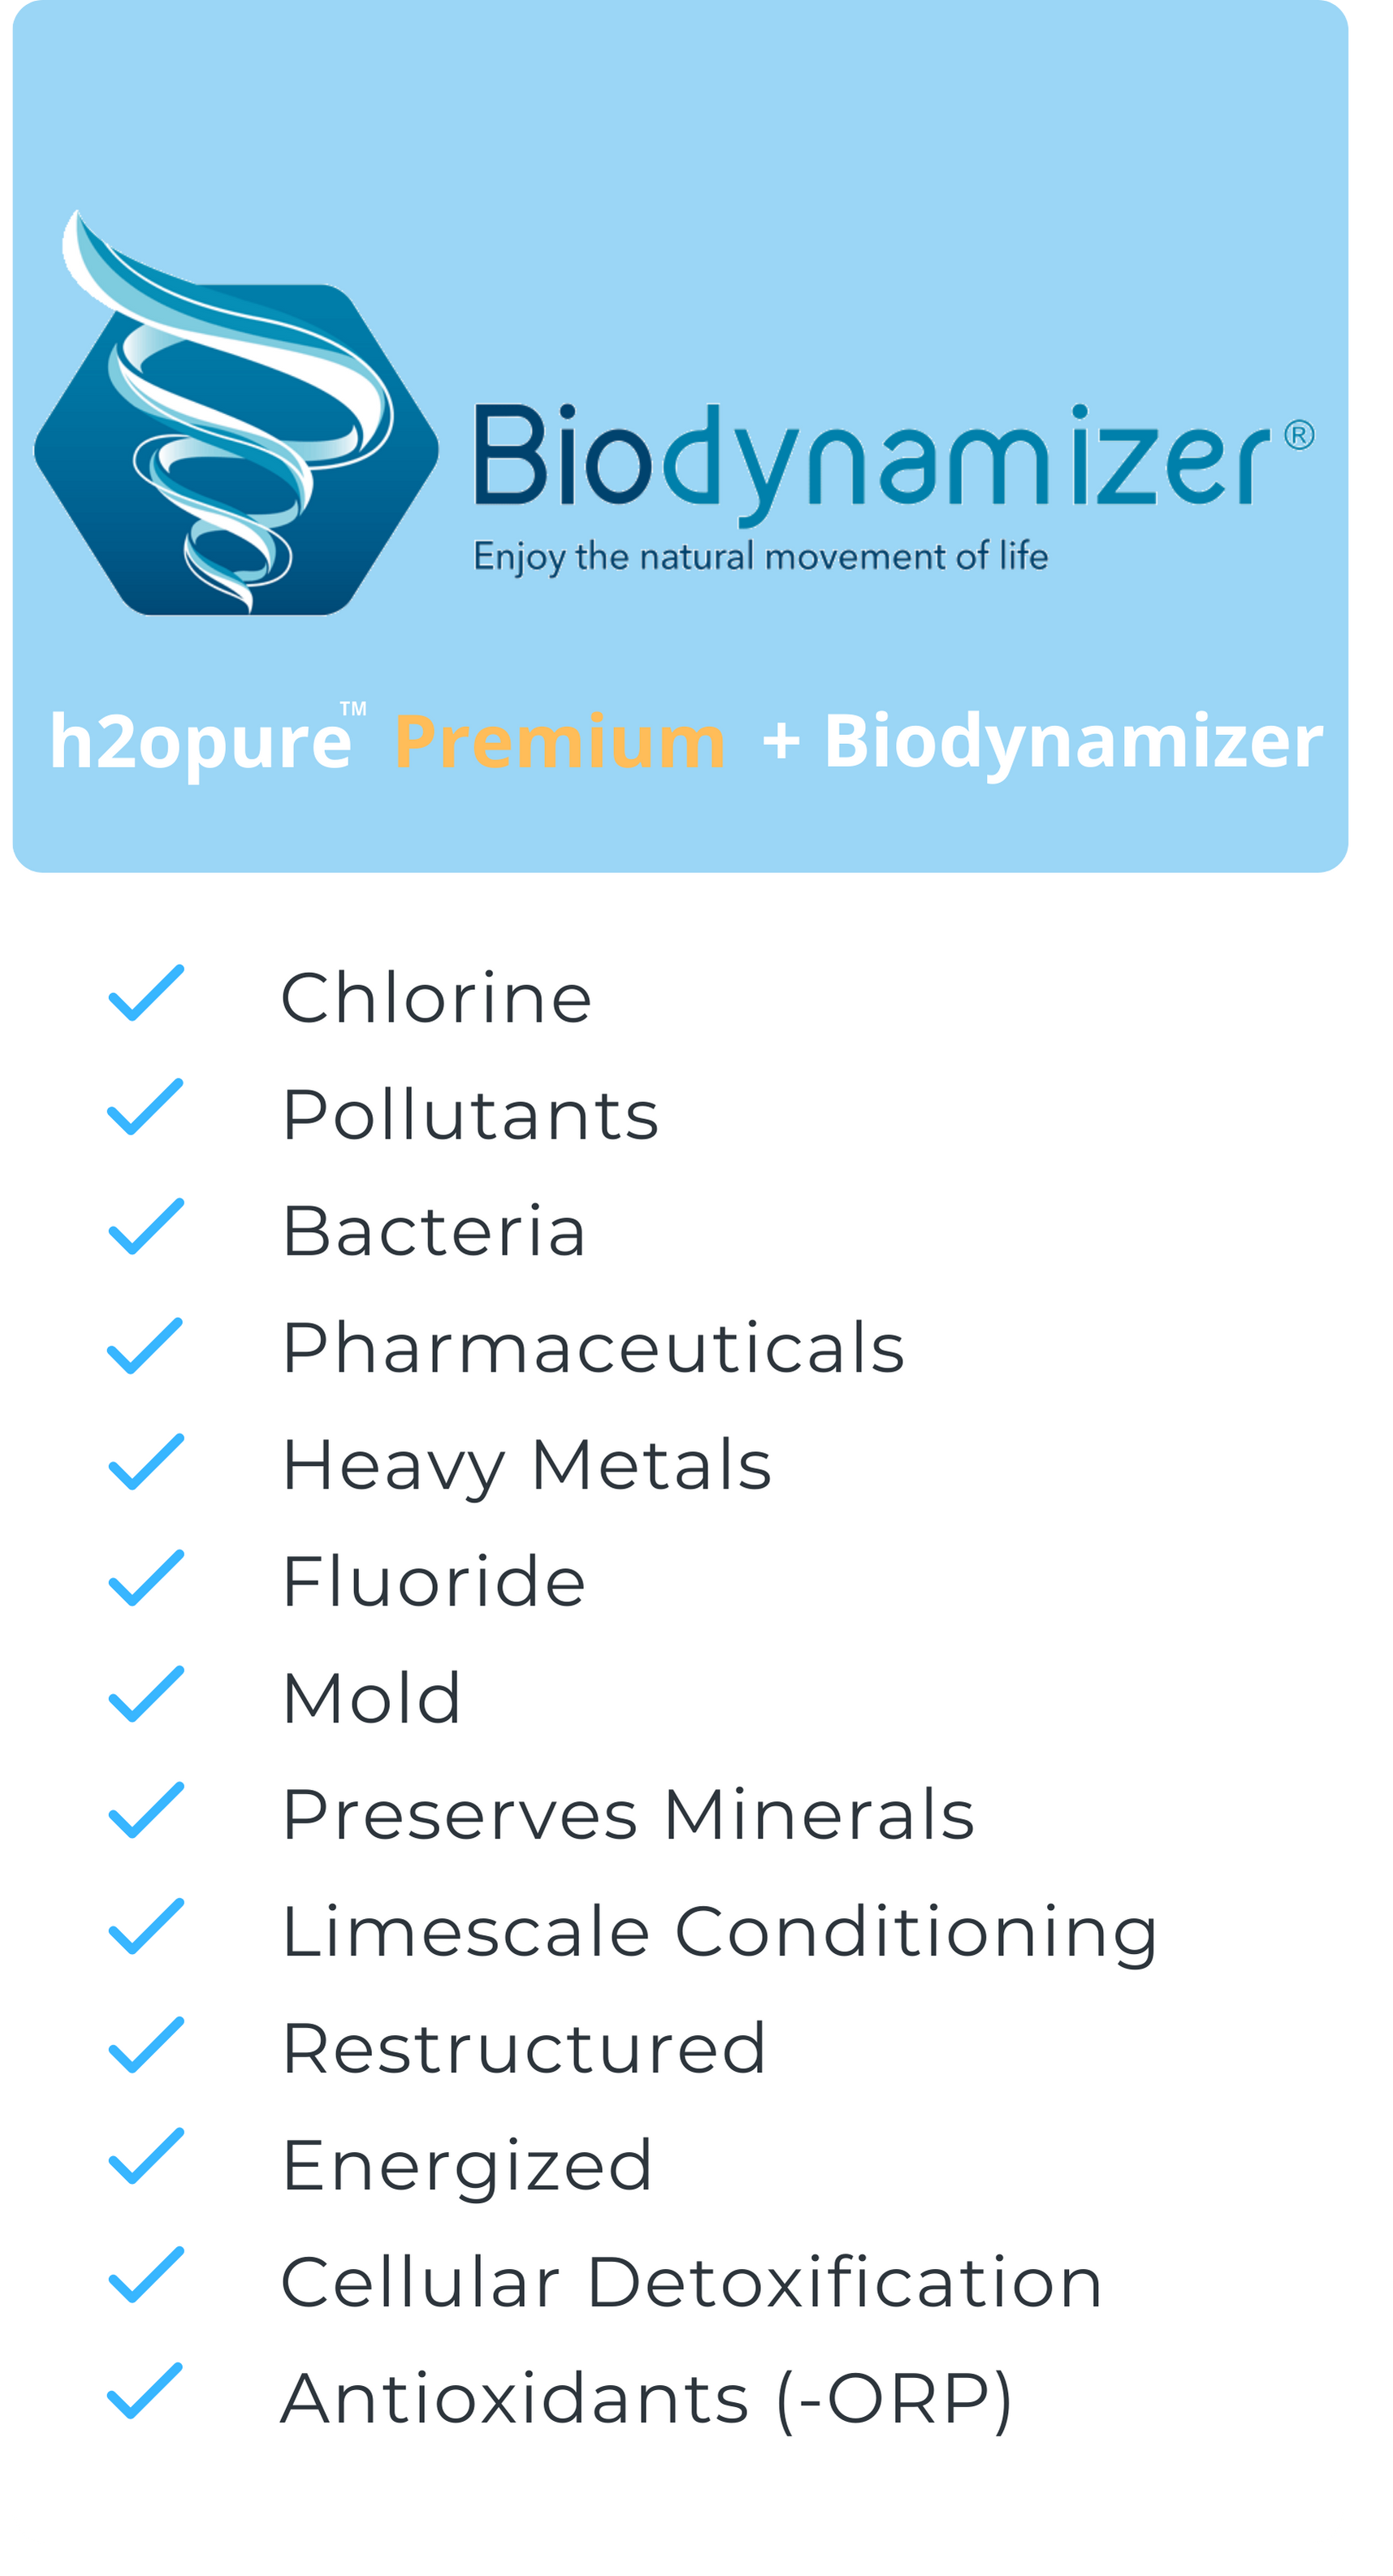Click the checkmark beside Energized
Viewport: 1393px width, 2576px height.
click(x=146, y=2156)
